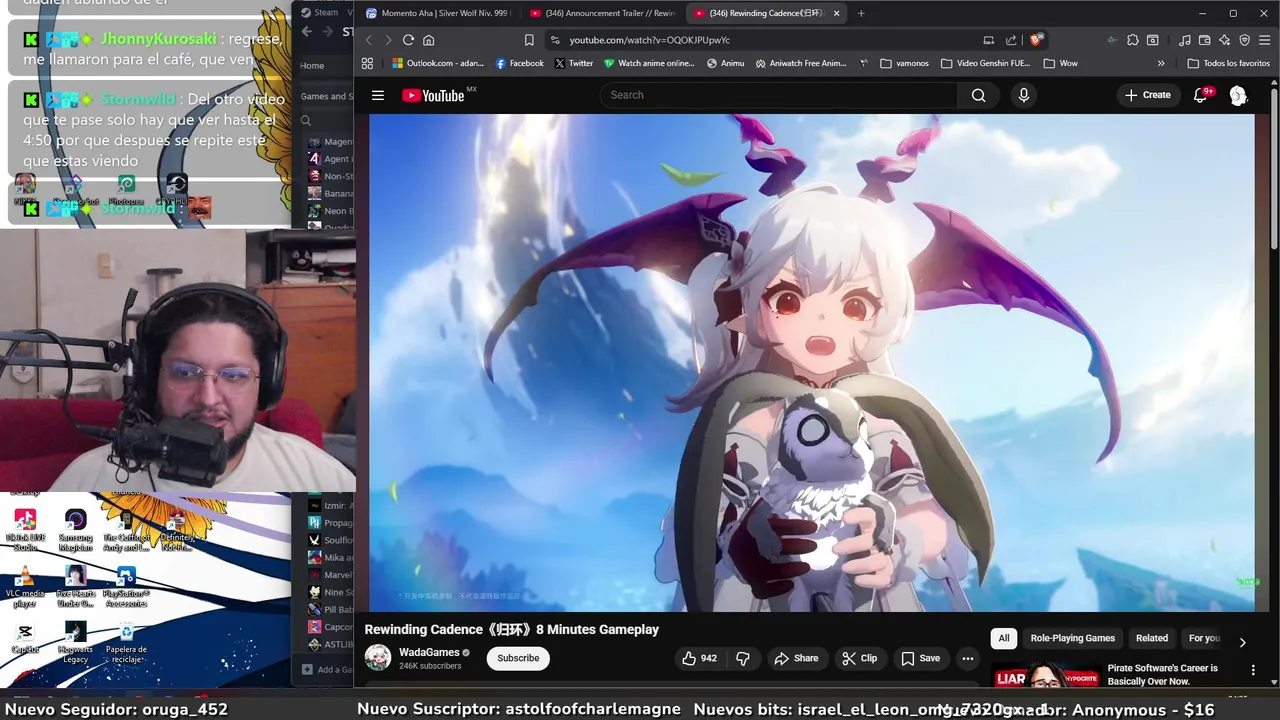This screenshot has width=1280, height=720.
Task: Open Aniwatch Free Anime bookmark
Action: pyautogui.click(x=801, y=63)
